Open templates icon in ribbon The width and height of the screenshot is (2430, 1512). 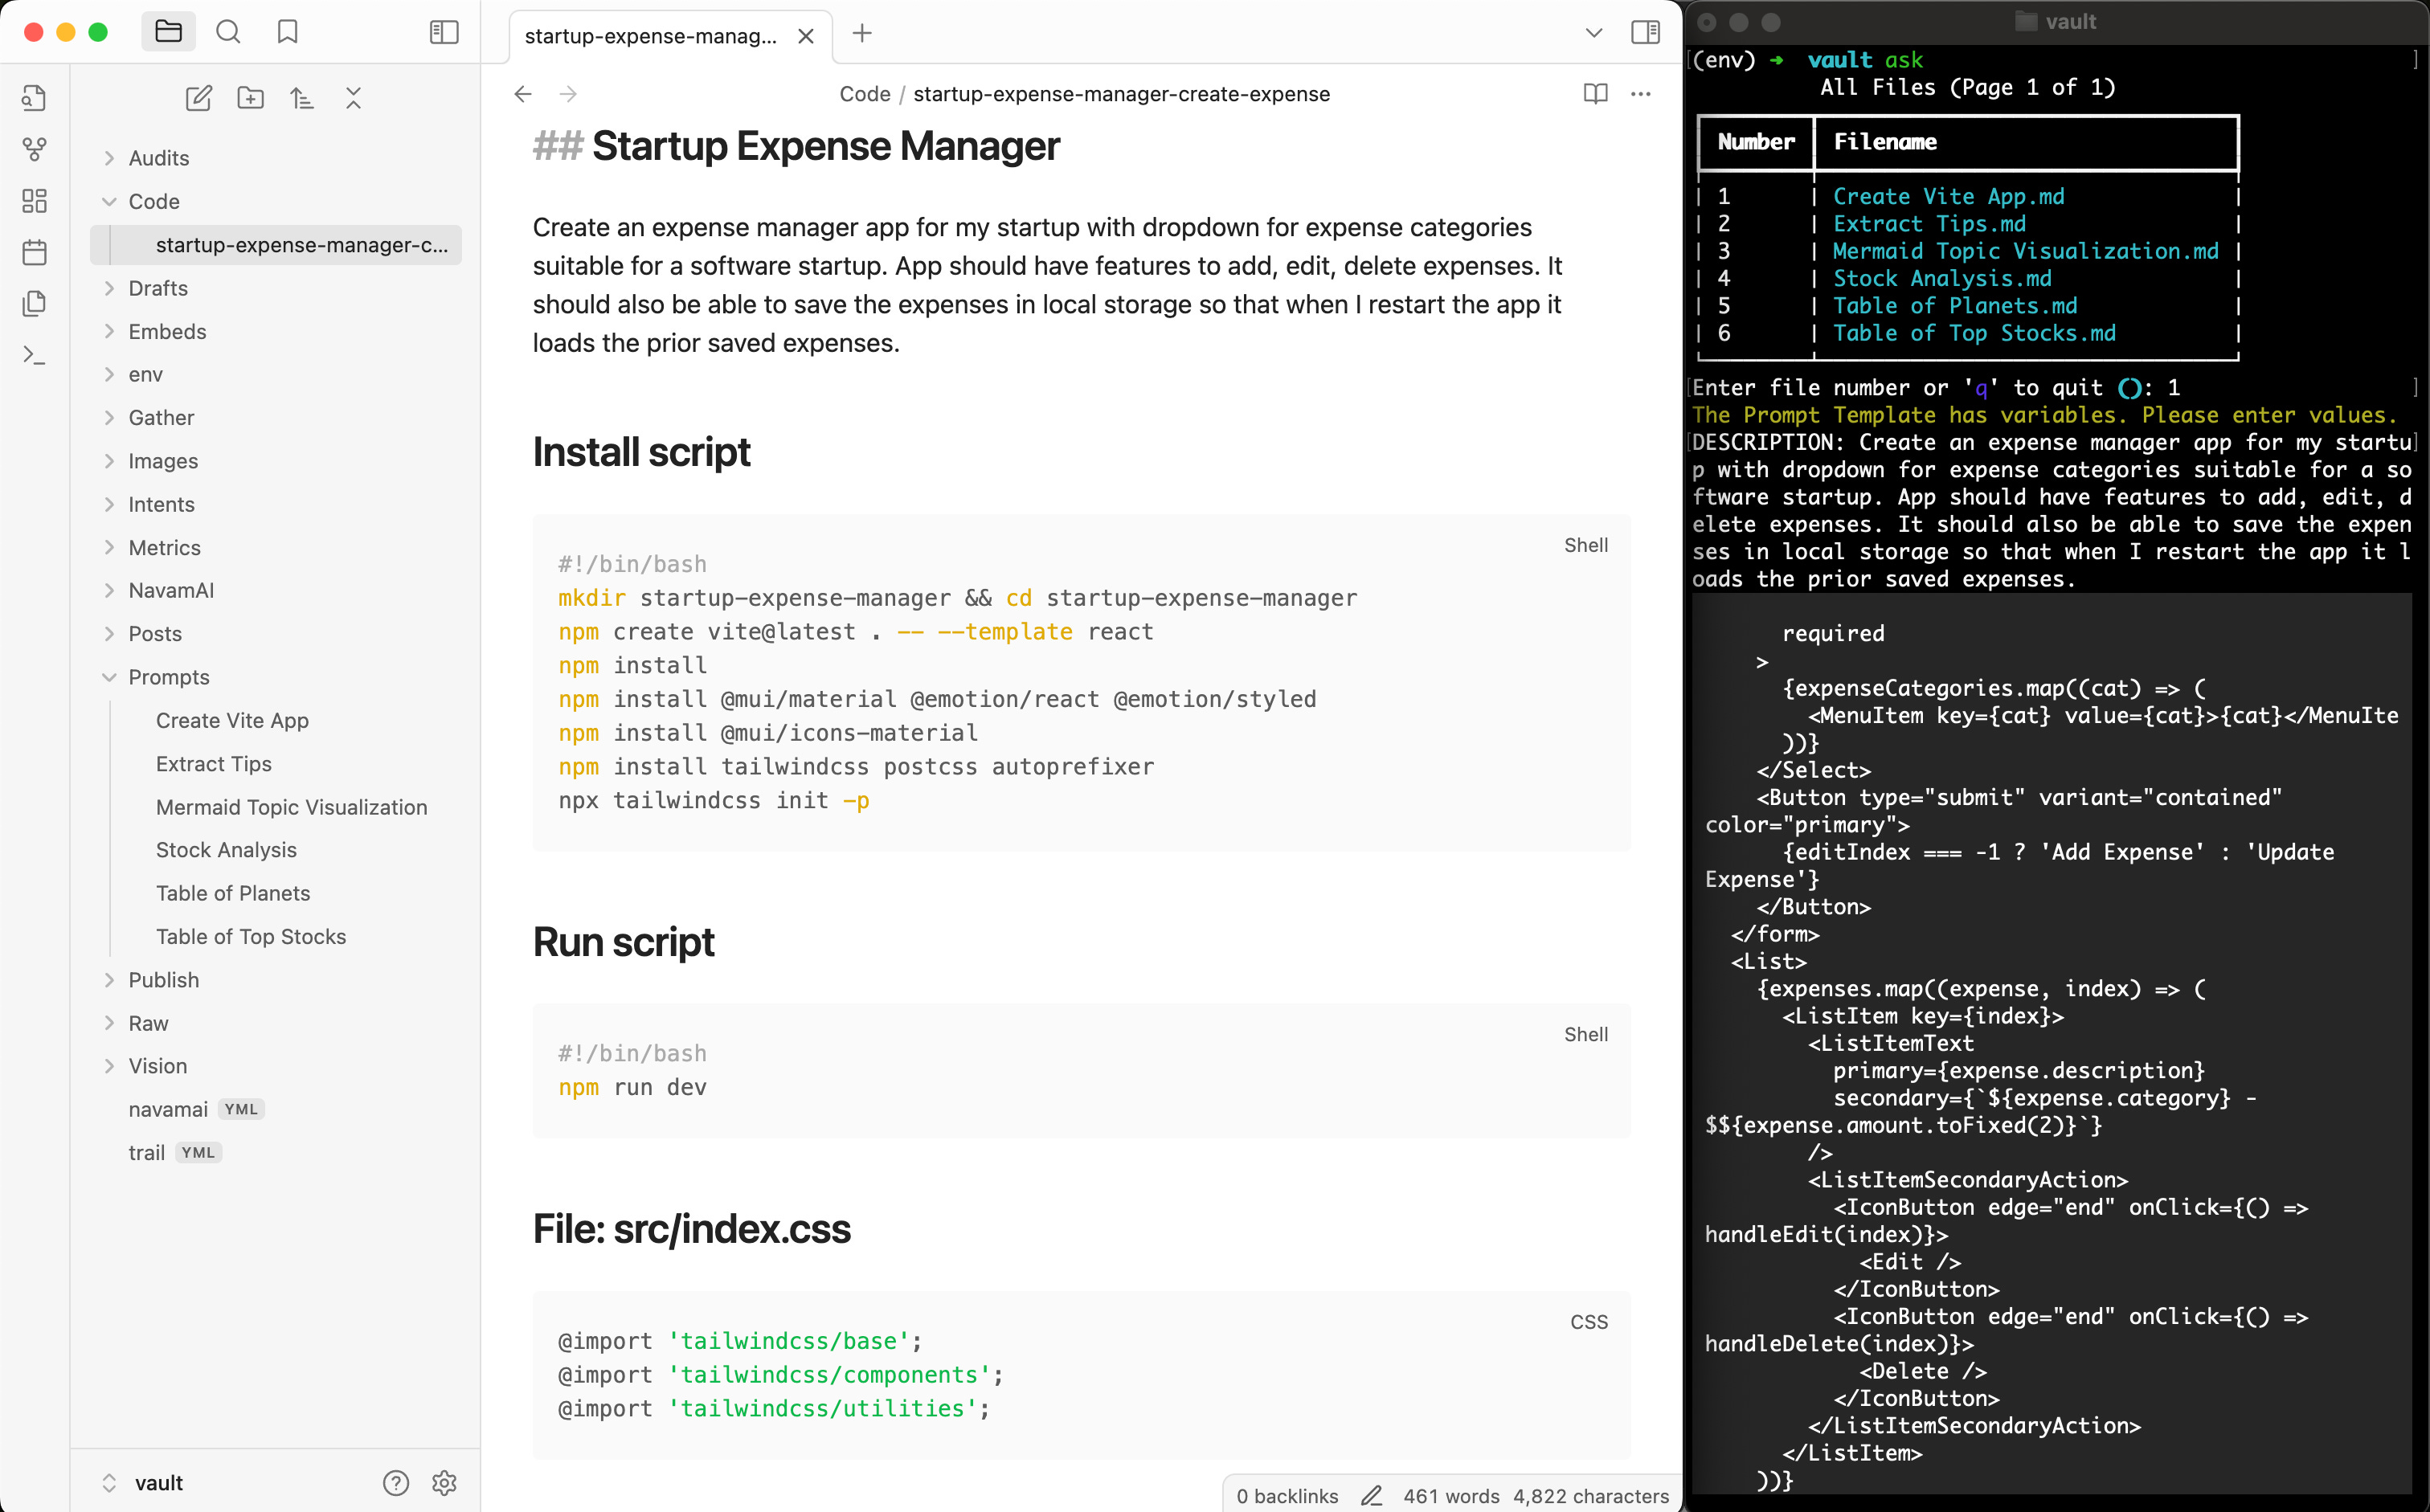(34, 303)
